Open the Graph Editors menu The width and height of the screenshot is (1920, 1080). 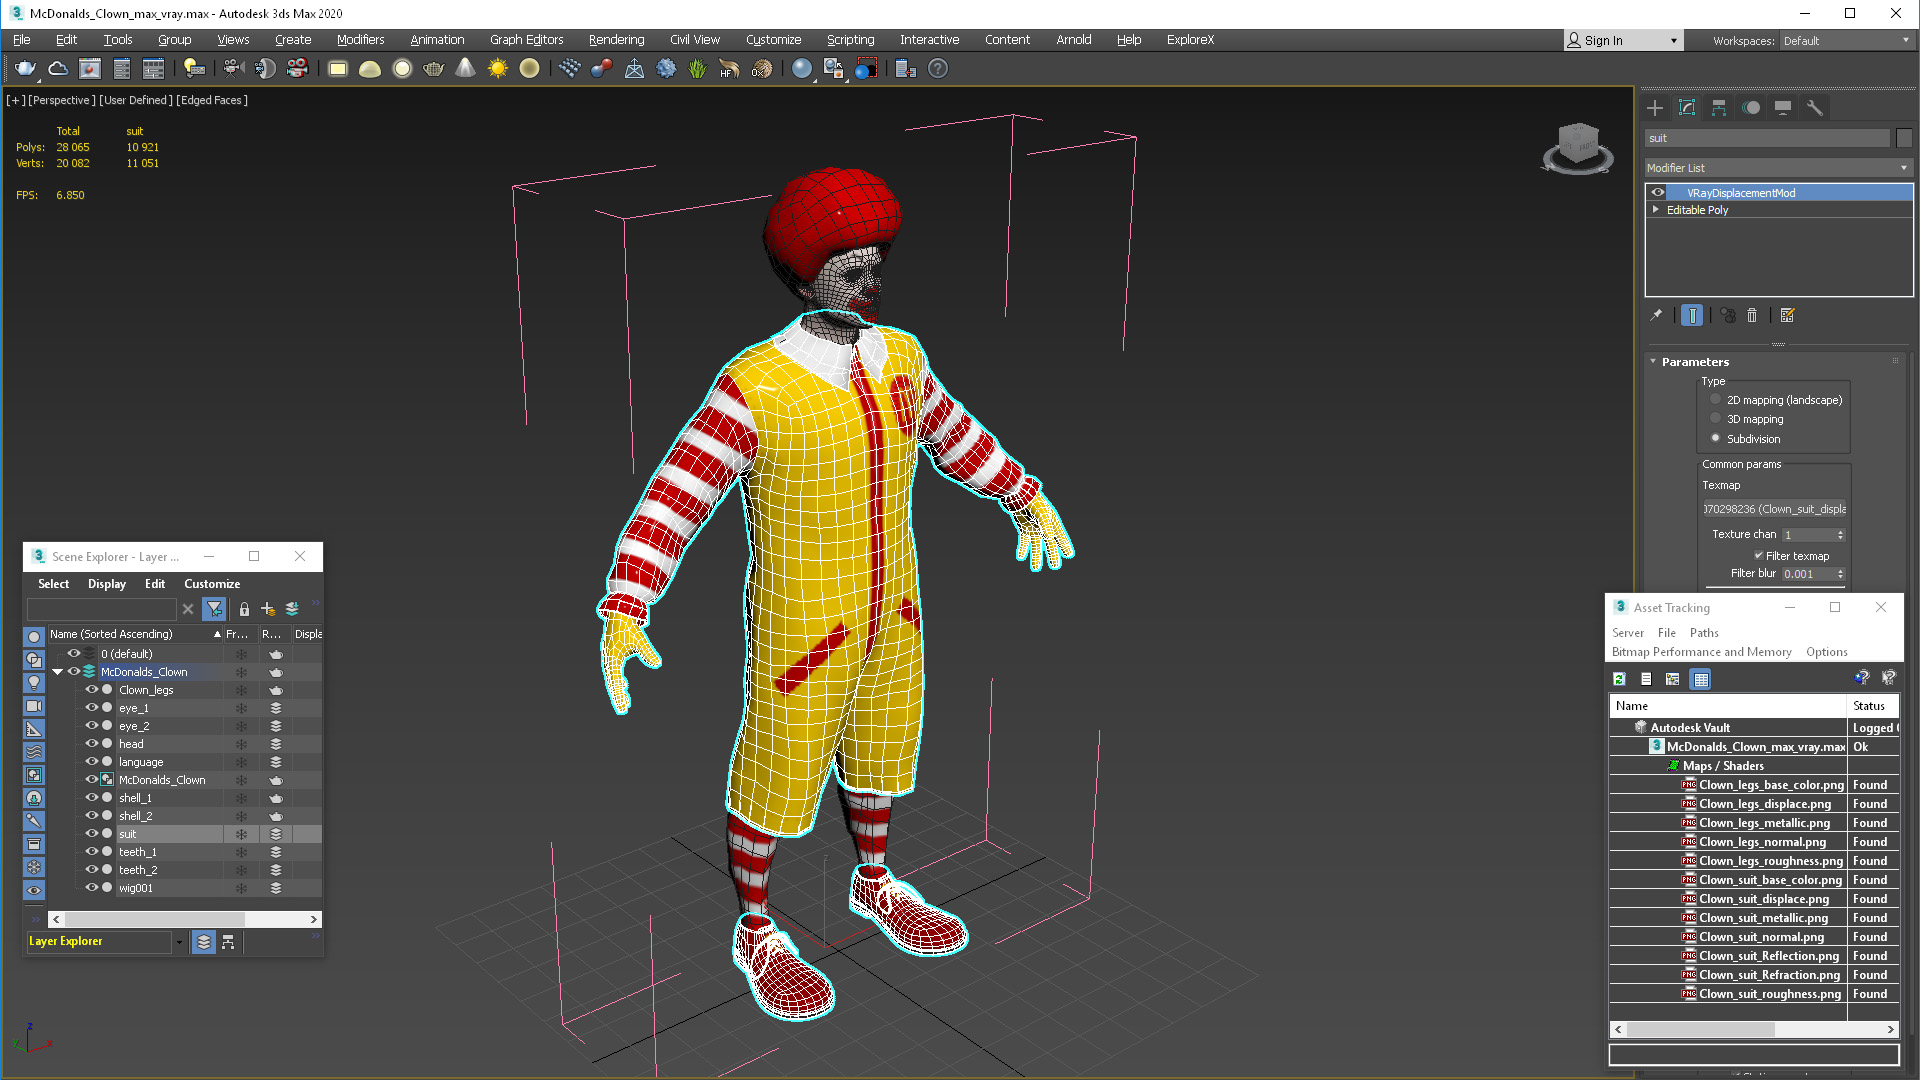(x=526, y=40)
